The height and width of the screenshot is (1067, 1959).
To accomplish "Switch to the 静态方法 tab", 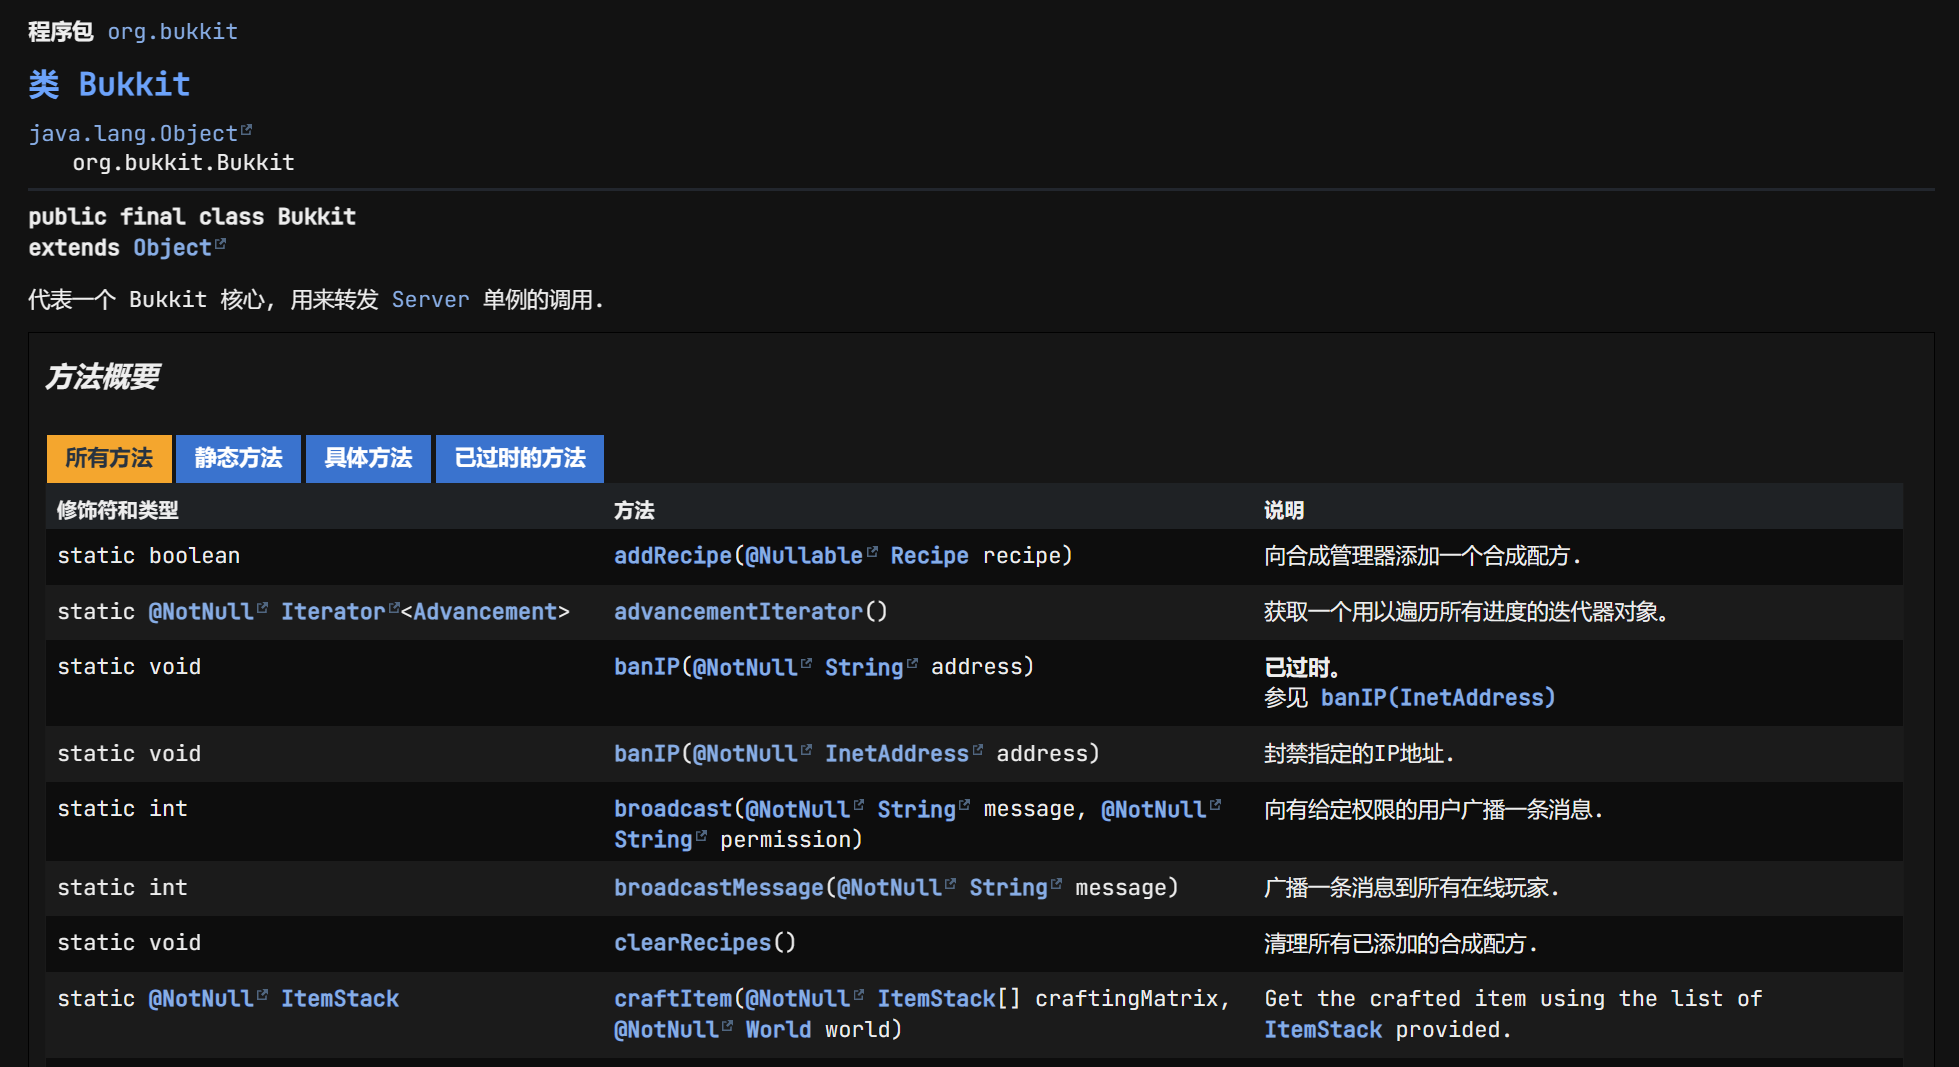I will pyautogui.click(x=238, y=459).
